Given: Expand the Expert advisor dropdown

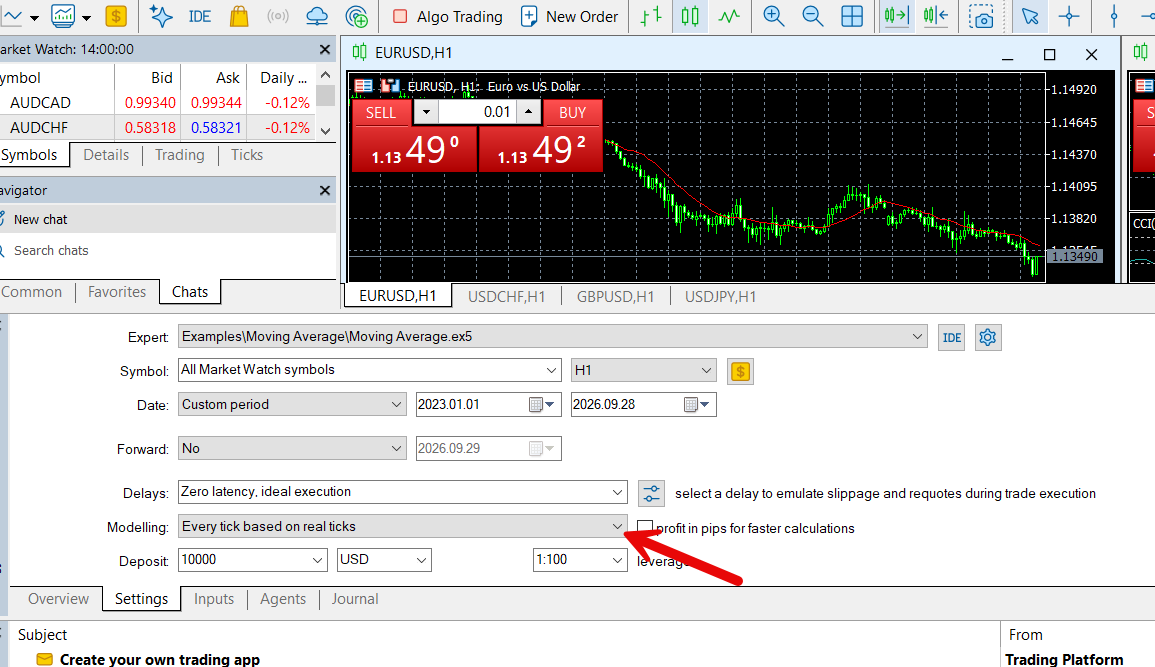Looking at the screenshot, I should point(917,336).
